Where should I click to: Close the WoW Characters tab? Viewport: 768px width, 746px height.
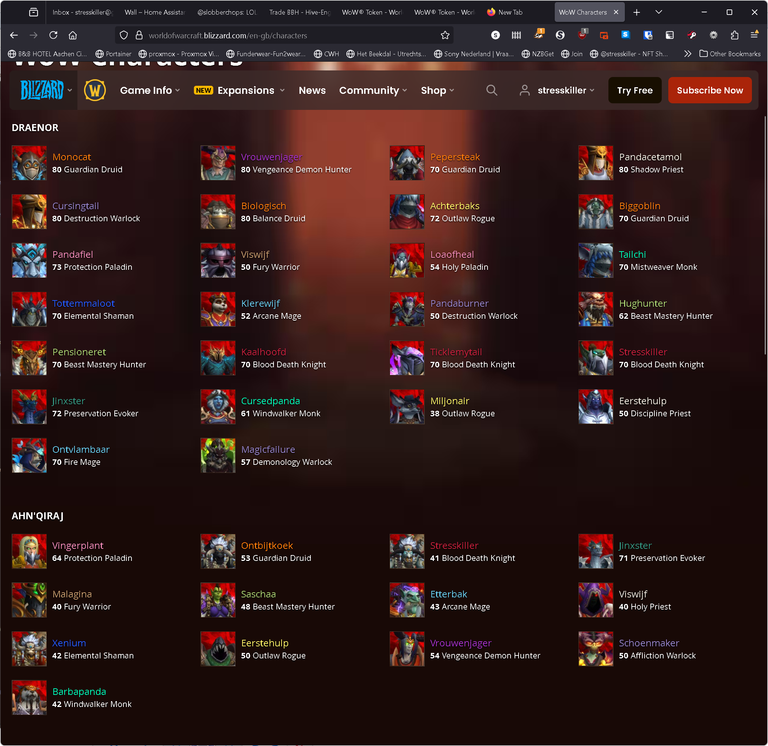(616, 12)
